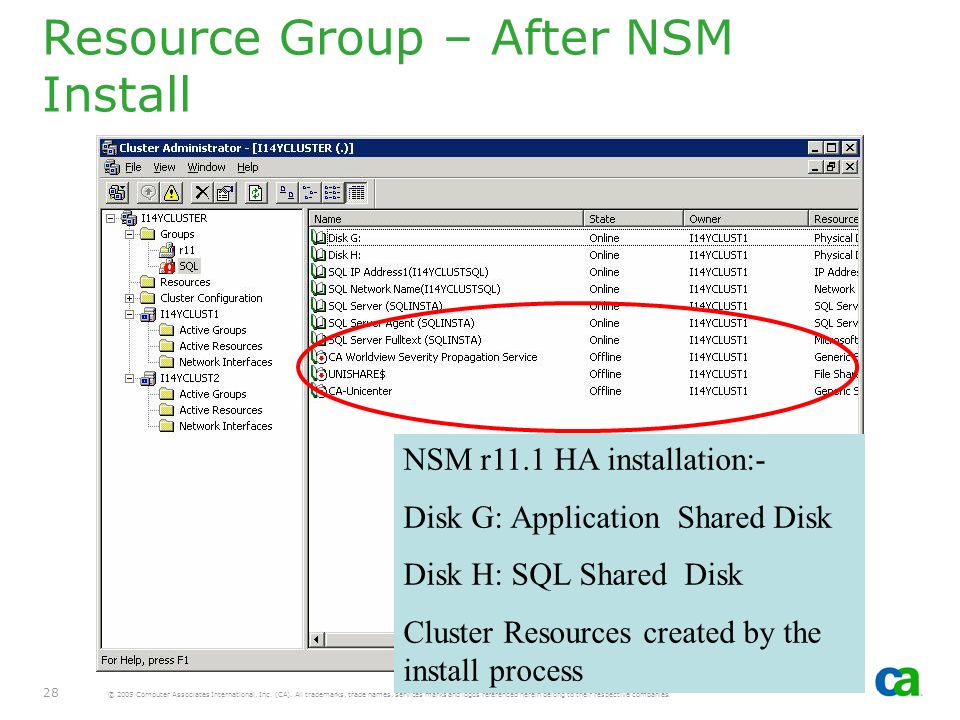This screenshot has width=960, height=720.
Task: Click the Disk G: resource icon
Action: tap(318, 238)
